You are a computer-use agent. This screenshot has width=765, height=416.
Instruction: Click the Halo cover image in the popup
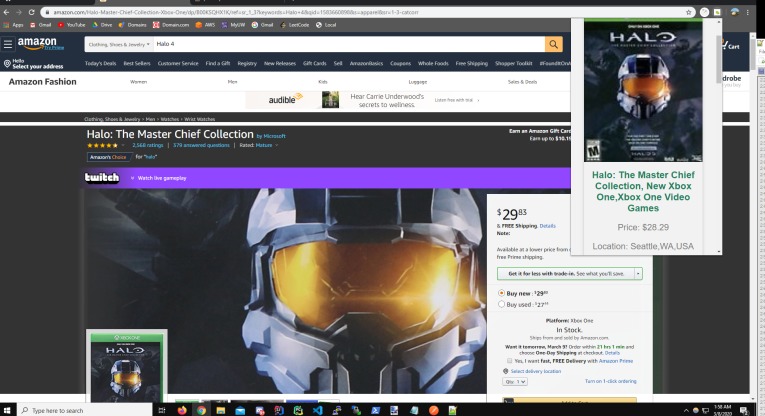coord(643,91)
